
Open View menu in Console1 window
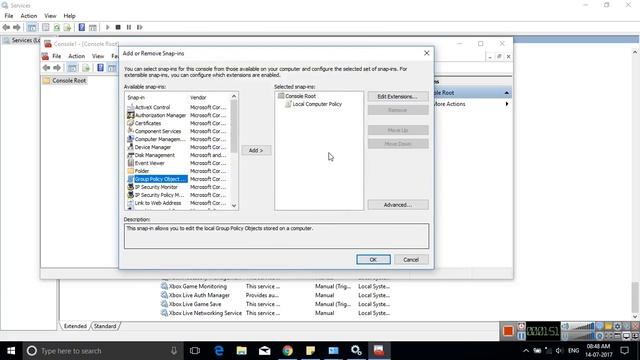(x=98, y=56)
